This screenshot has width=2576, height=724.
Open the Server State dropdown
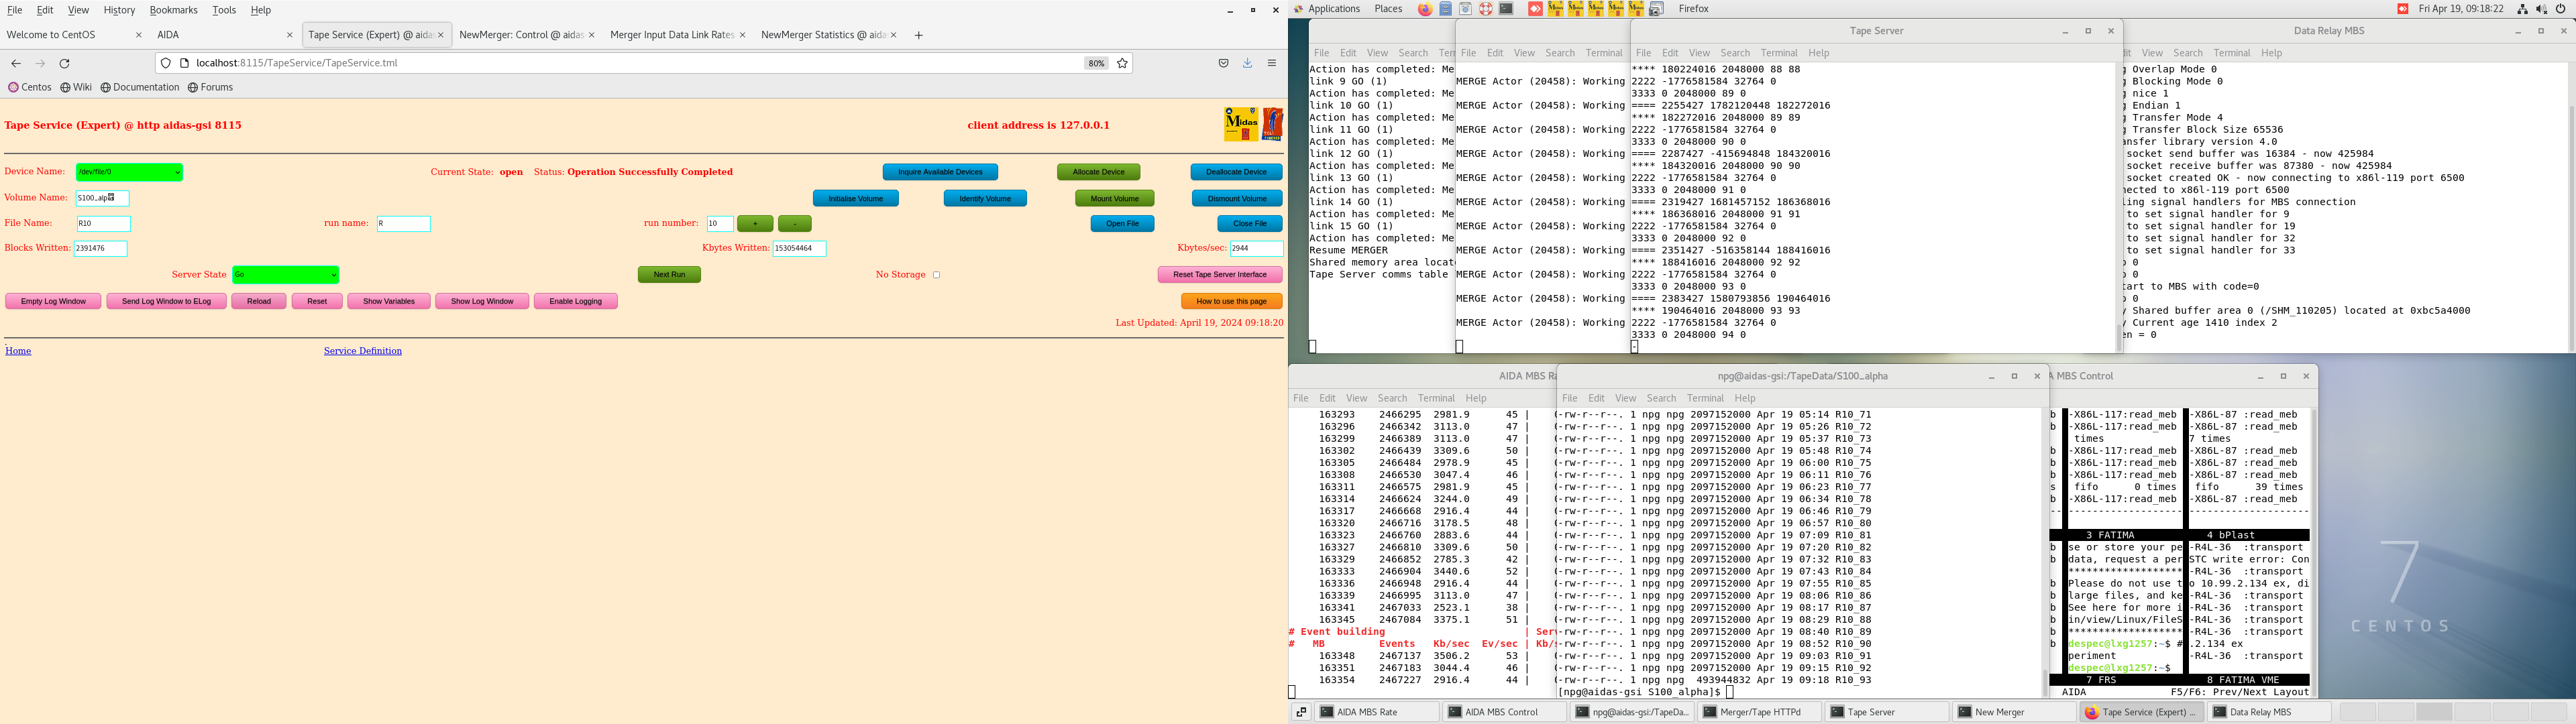coord(286,275)
